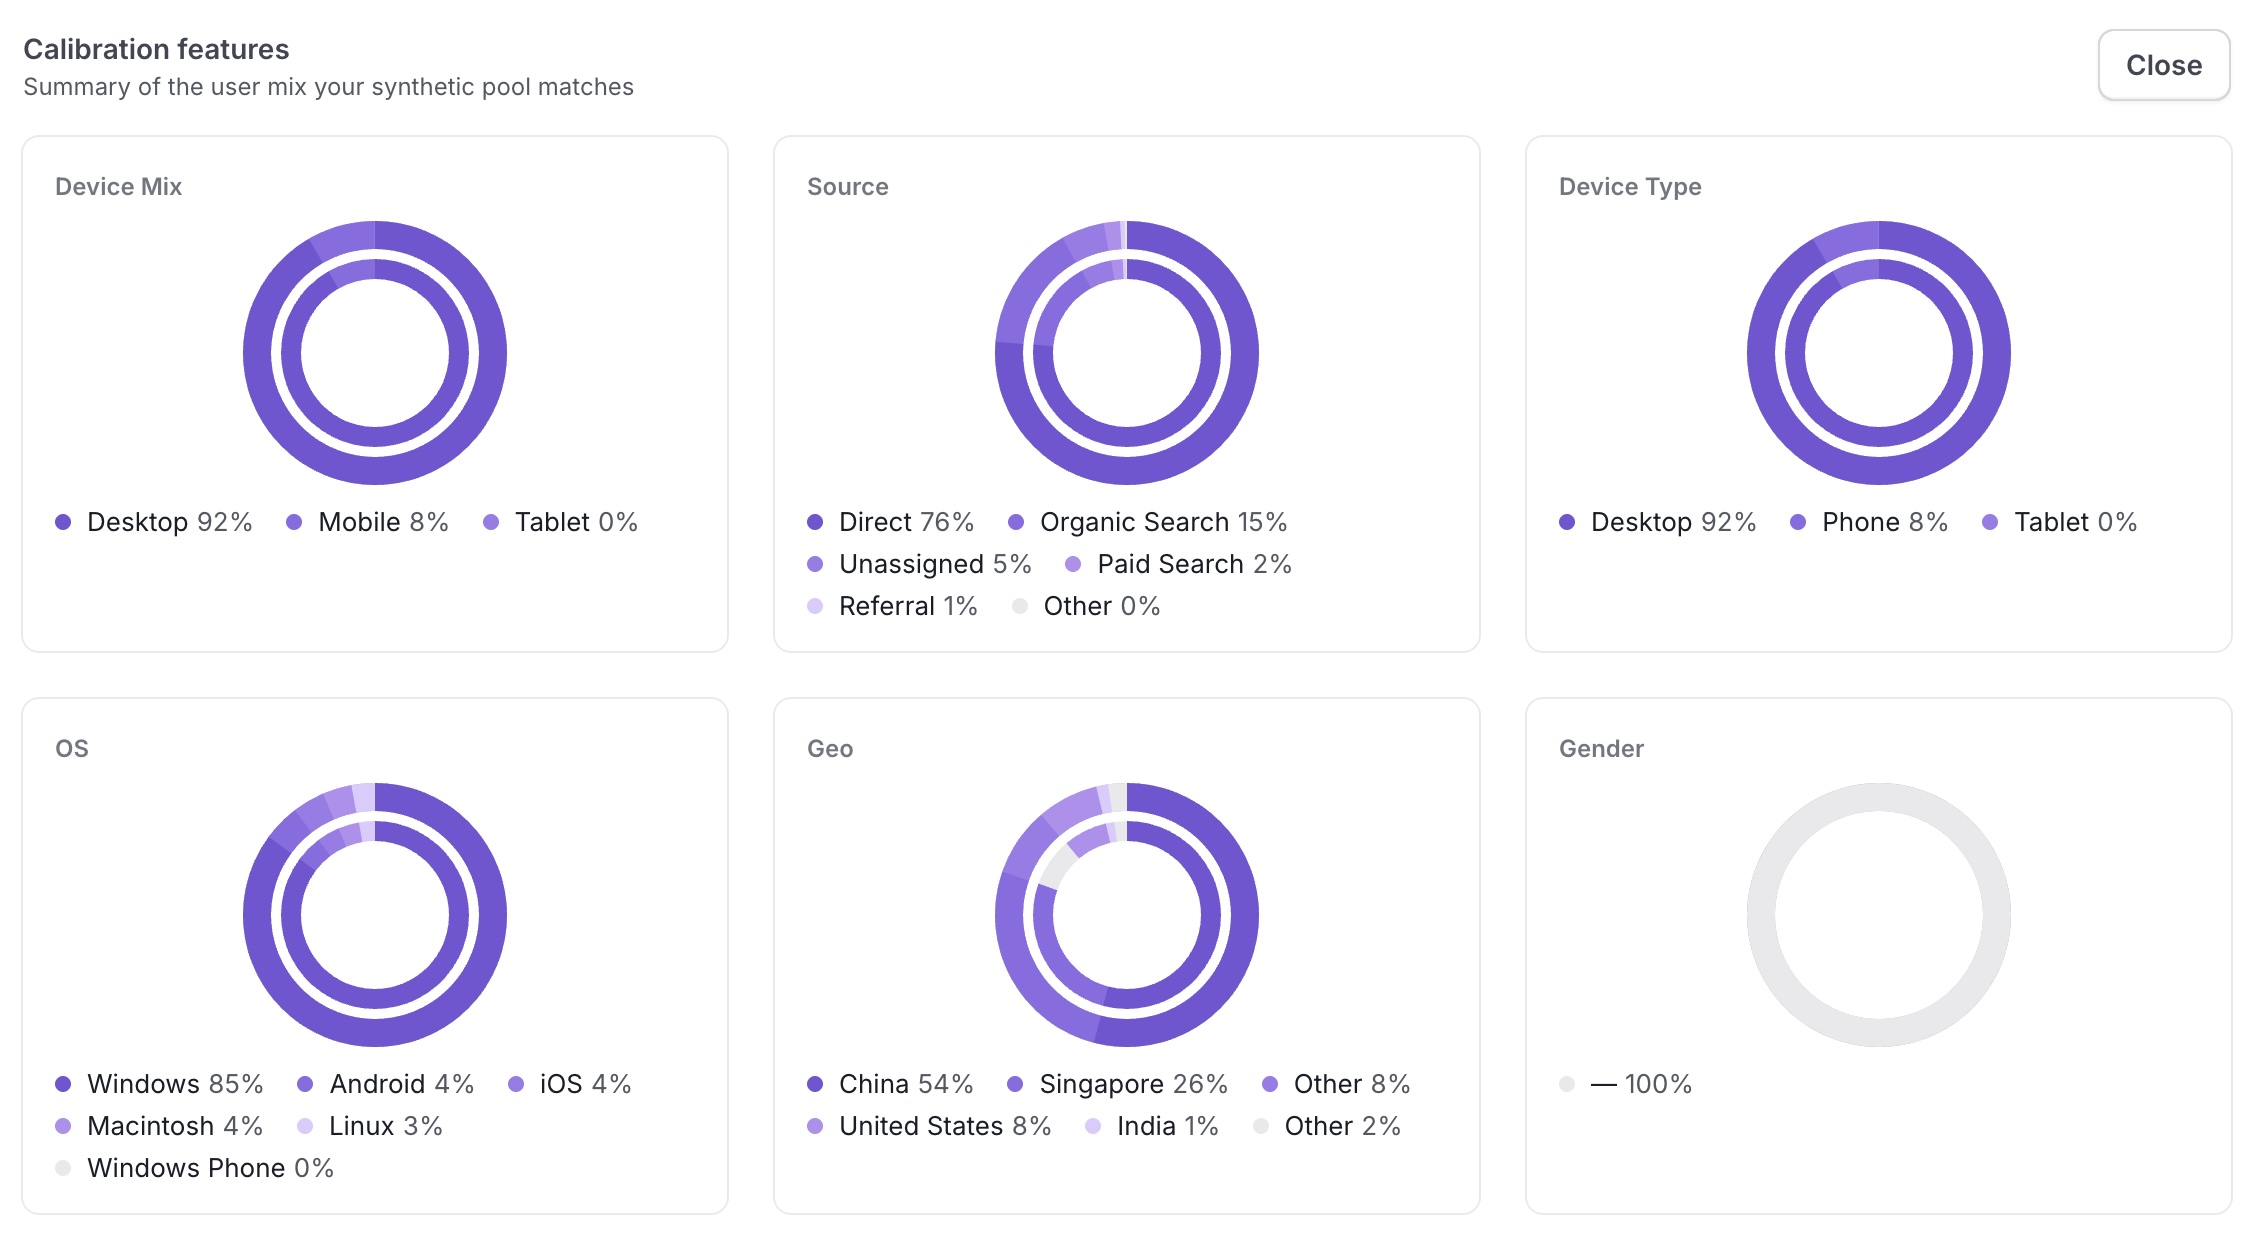Select the Linux 3% legend swatch

click(x=305, y=1126)
